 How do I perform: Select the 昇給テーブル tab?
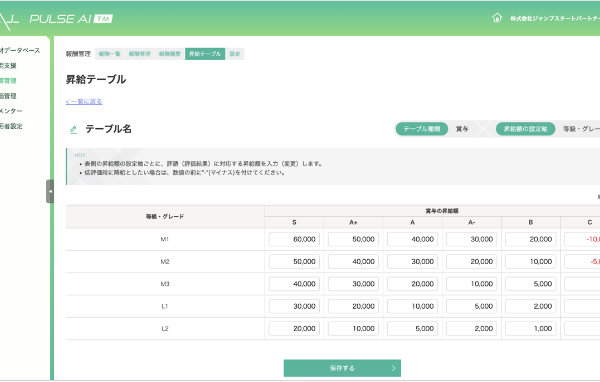pyautogui.click(x=205, y=54)
